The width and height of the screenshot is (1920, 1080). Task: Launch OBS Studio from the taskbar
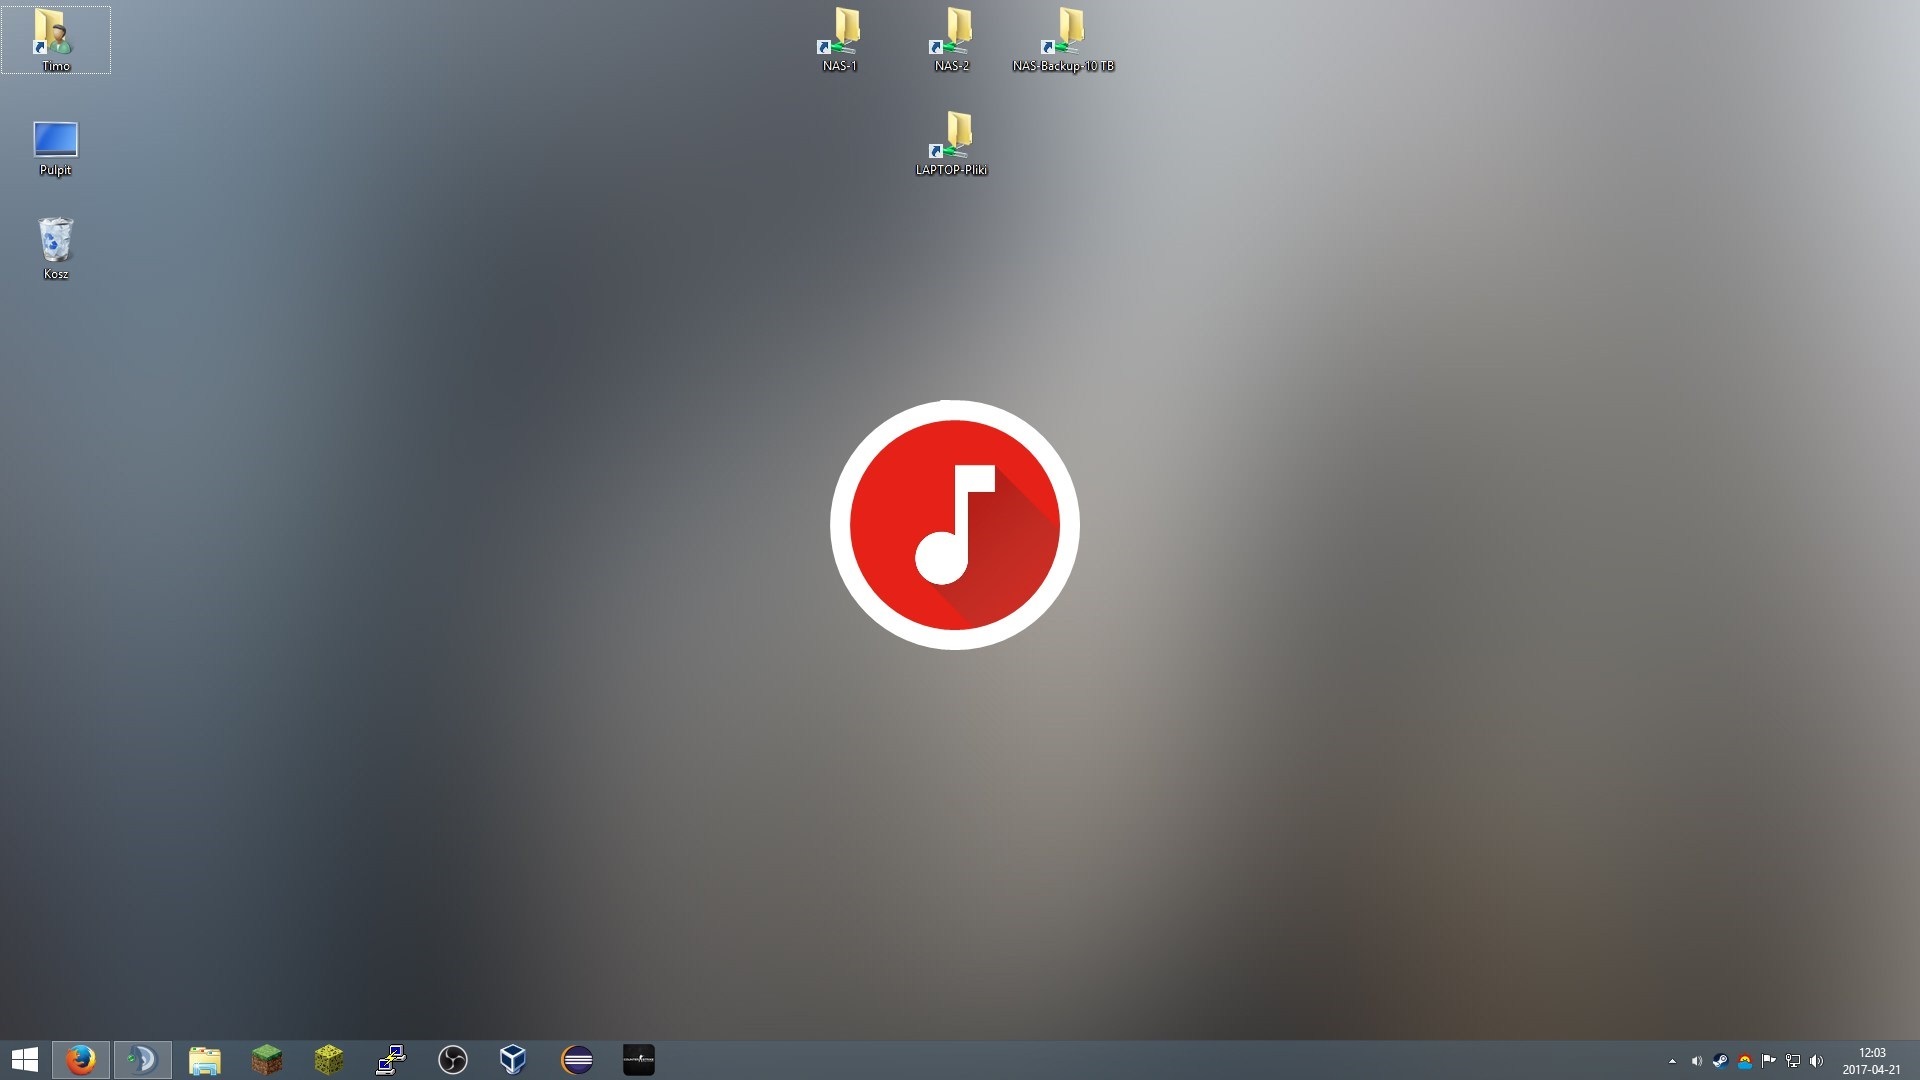tap(453, 1059)
